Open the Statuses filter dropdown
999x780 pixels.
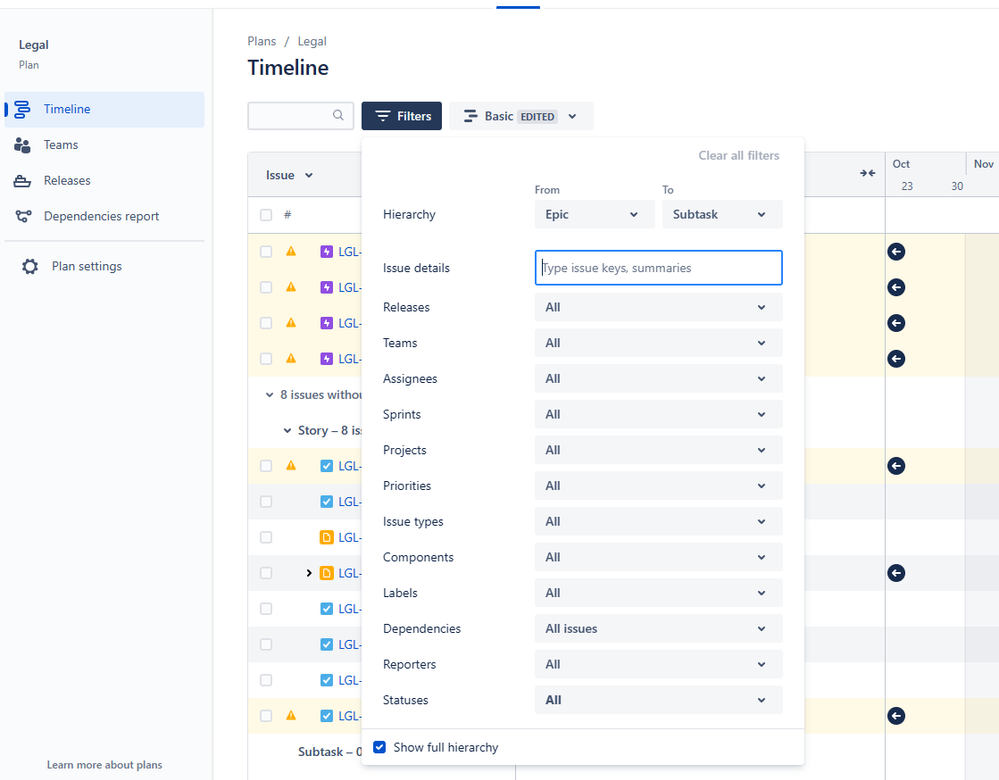coord(658,700)
